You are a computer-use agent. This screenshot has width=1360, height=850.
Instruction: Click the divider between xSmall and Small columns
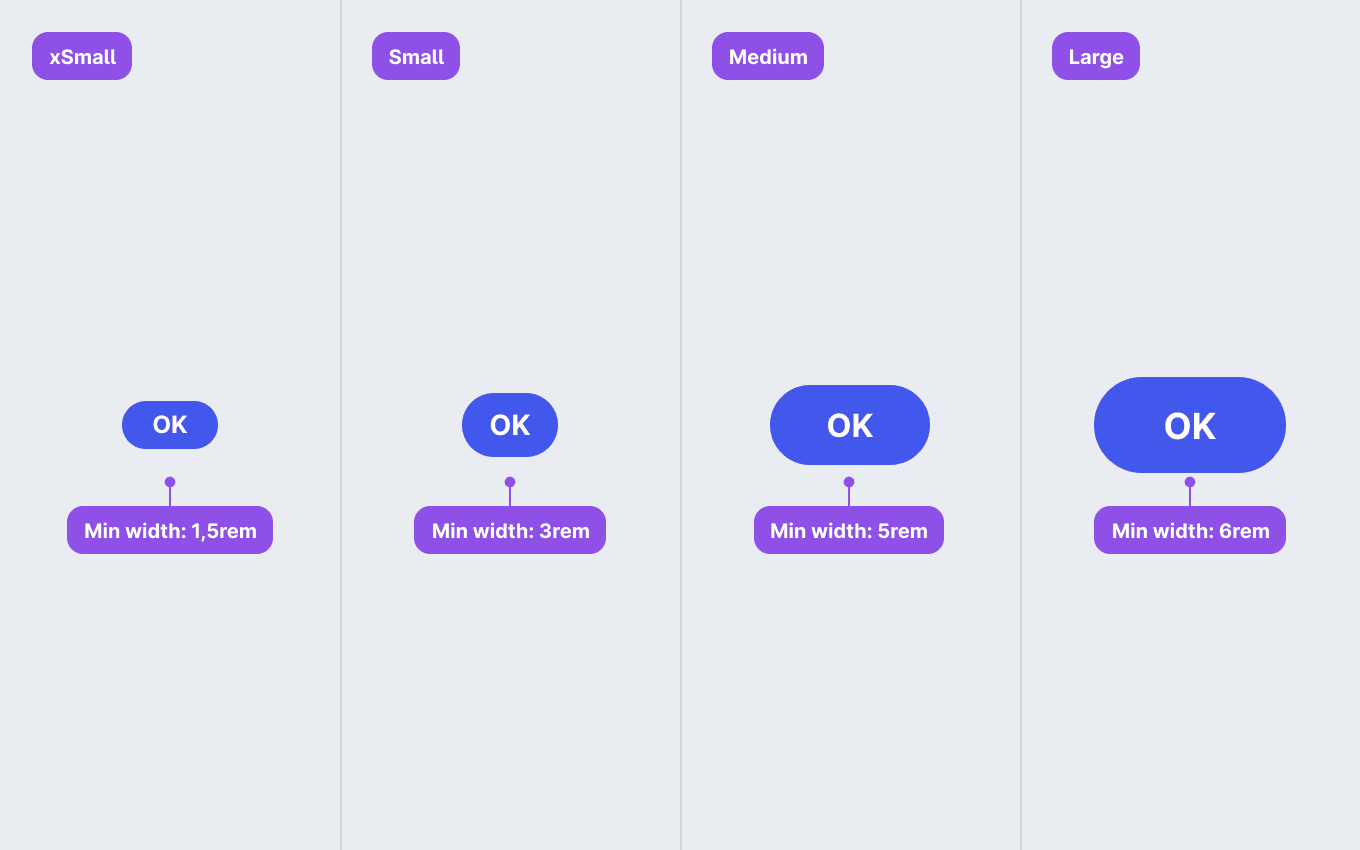point(341,425)
